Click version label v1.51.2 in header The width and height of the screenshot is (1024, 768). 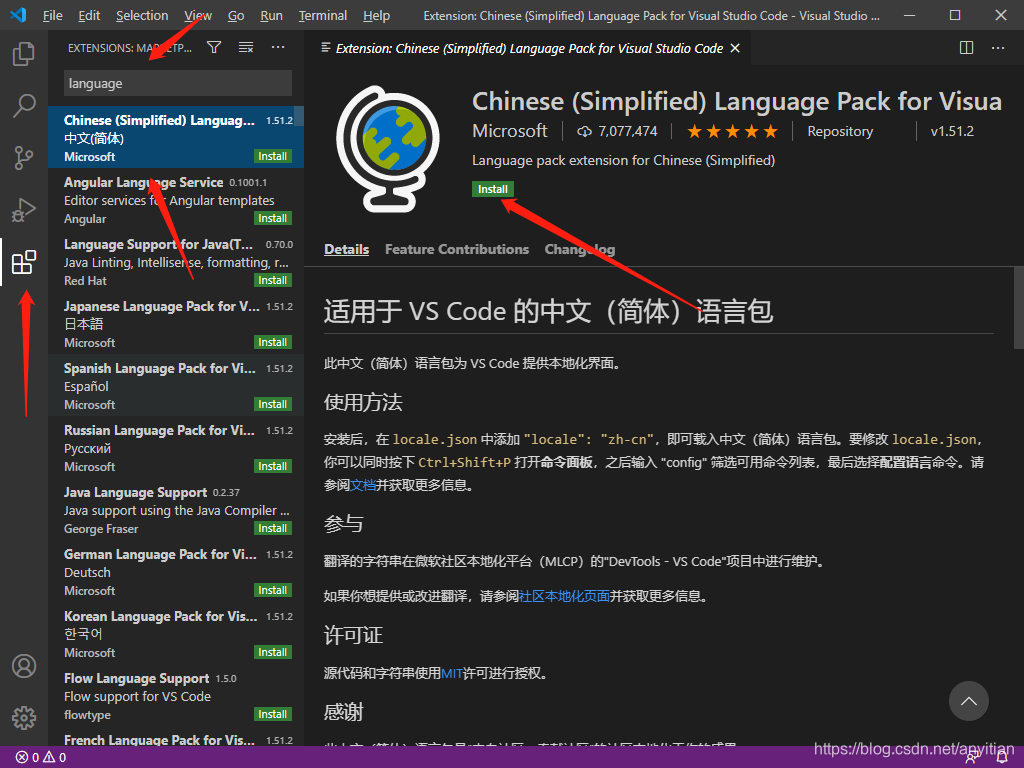tap(952, 131)
